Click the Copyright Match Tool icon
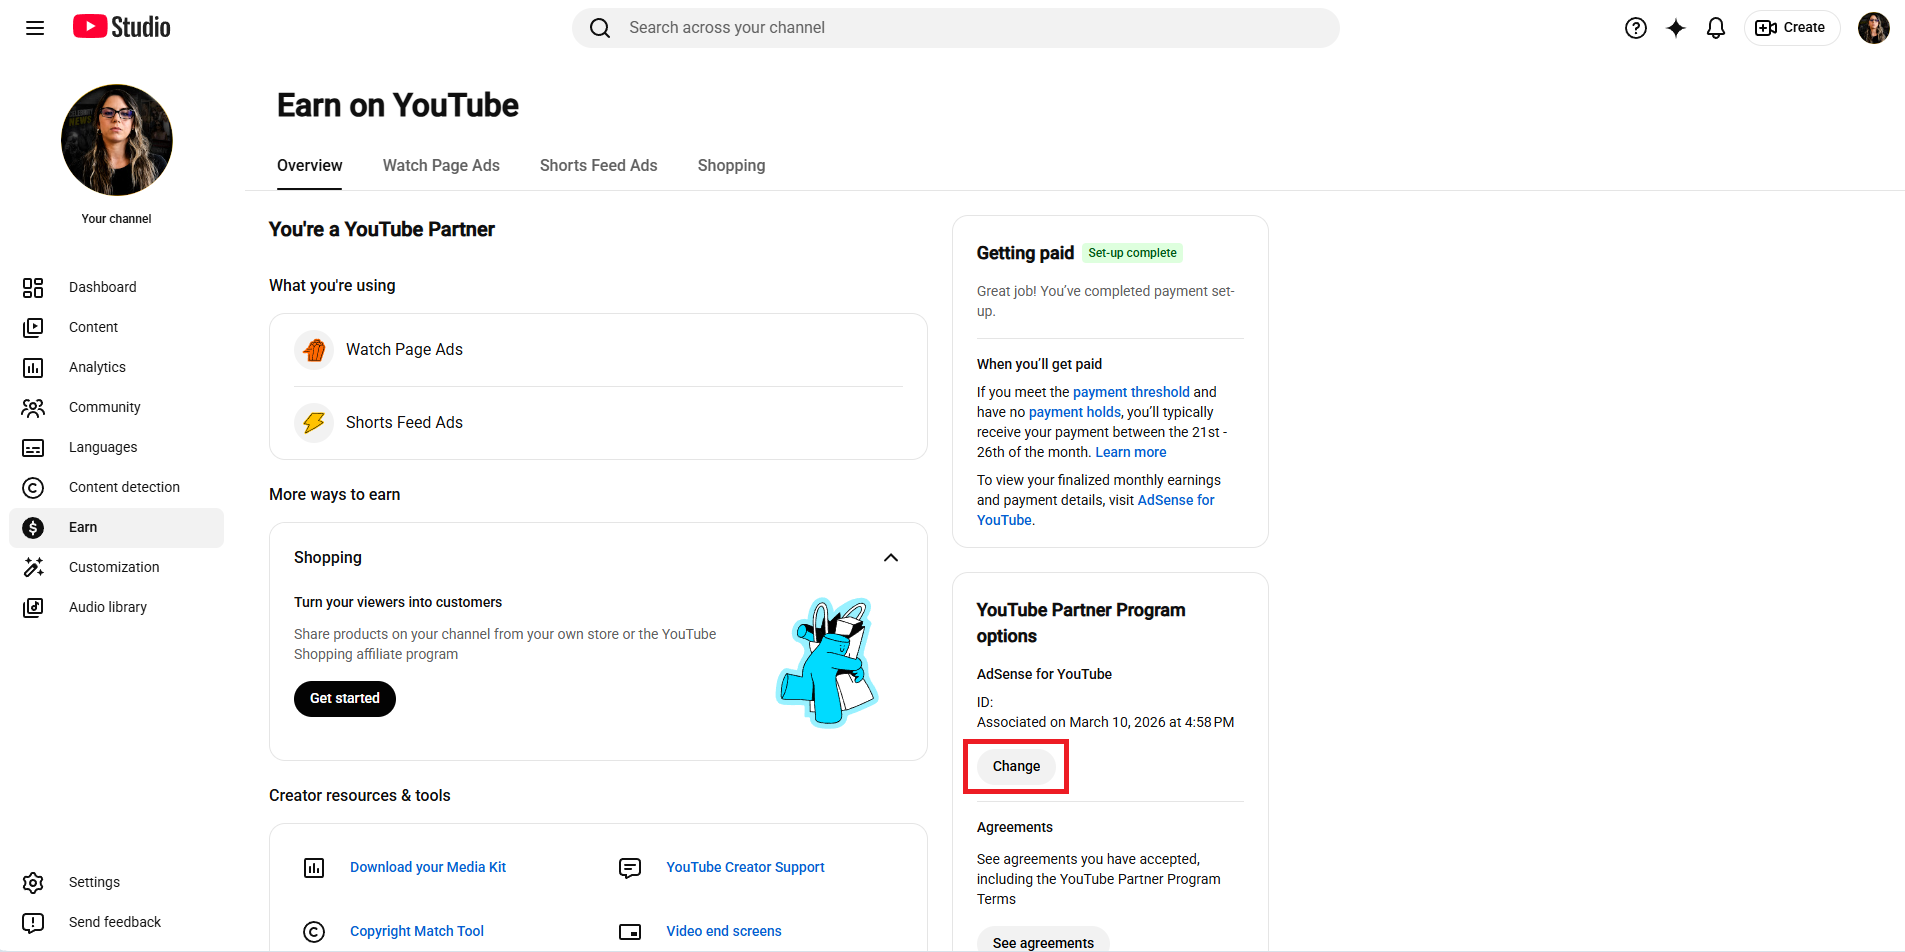 point(314,932)
